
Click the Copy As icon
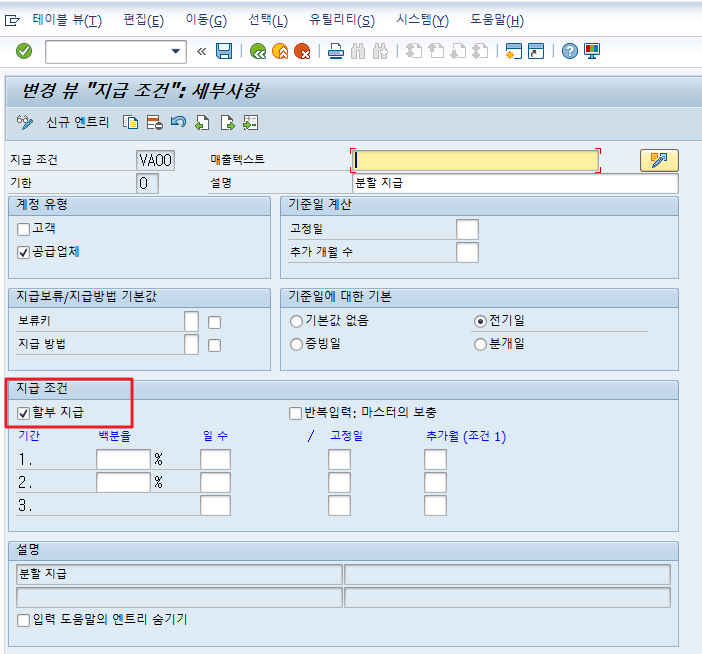coord(130,122)
